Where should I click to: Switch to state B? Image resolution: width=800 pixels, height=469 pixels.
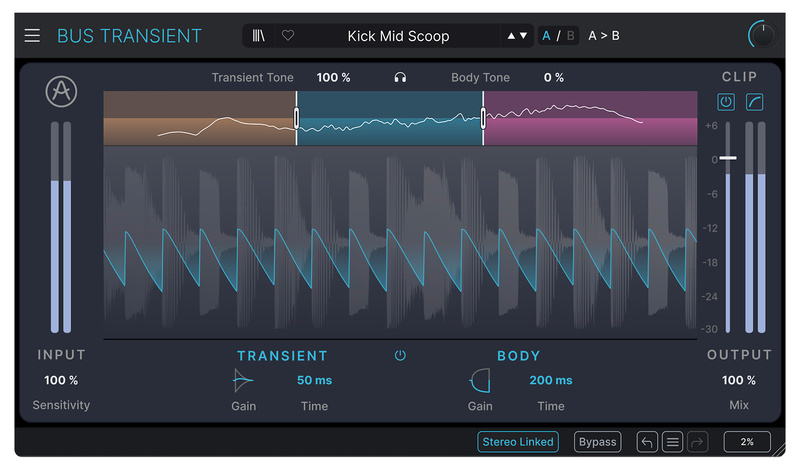coord(570,36)
